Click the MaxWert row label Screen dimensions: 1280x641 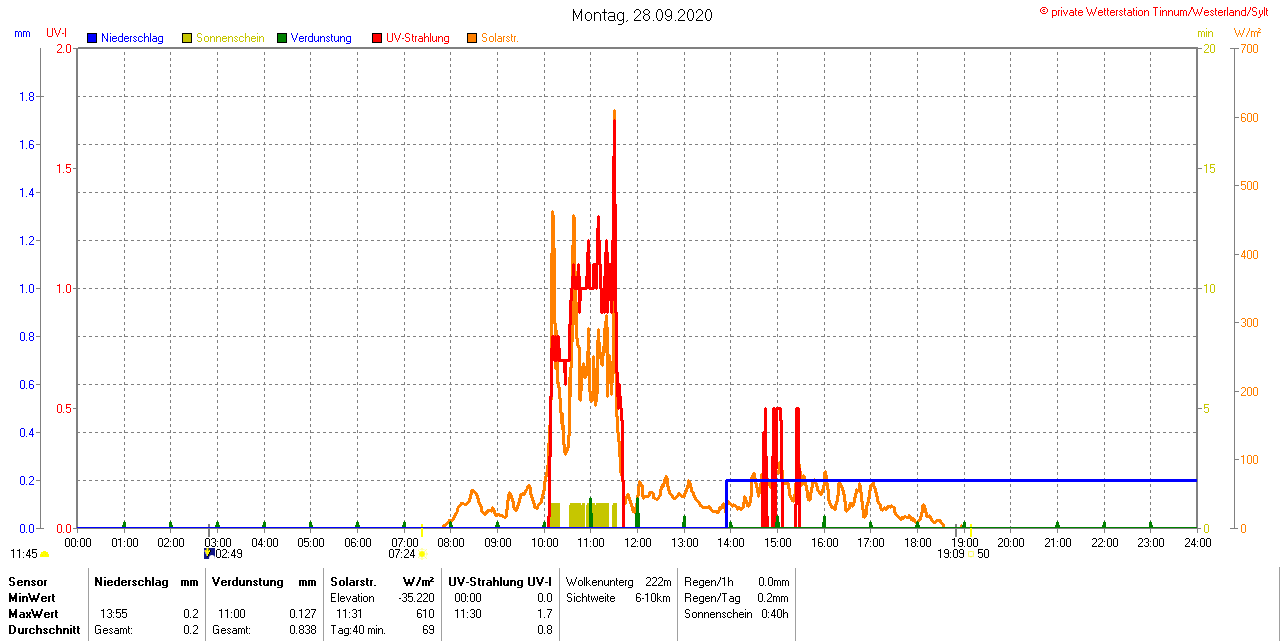tap(34, 613)
